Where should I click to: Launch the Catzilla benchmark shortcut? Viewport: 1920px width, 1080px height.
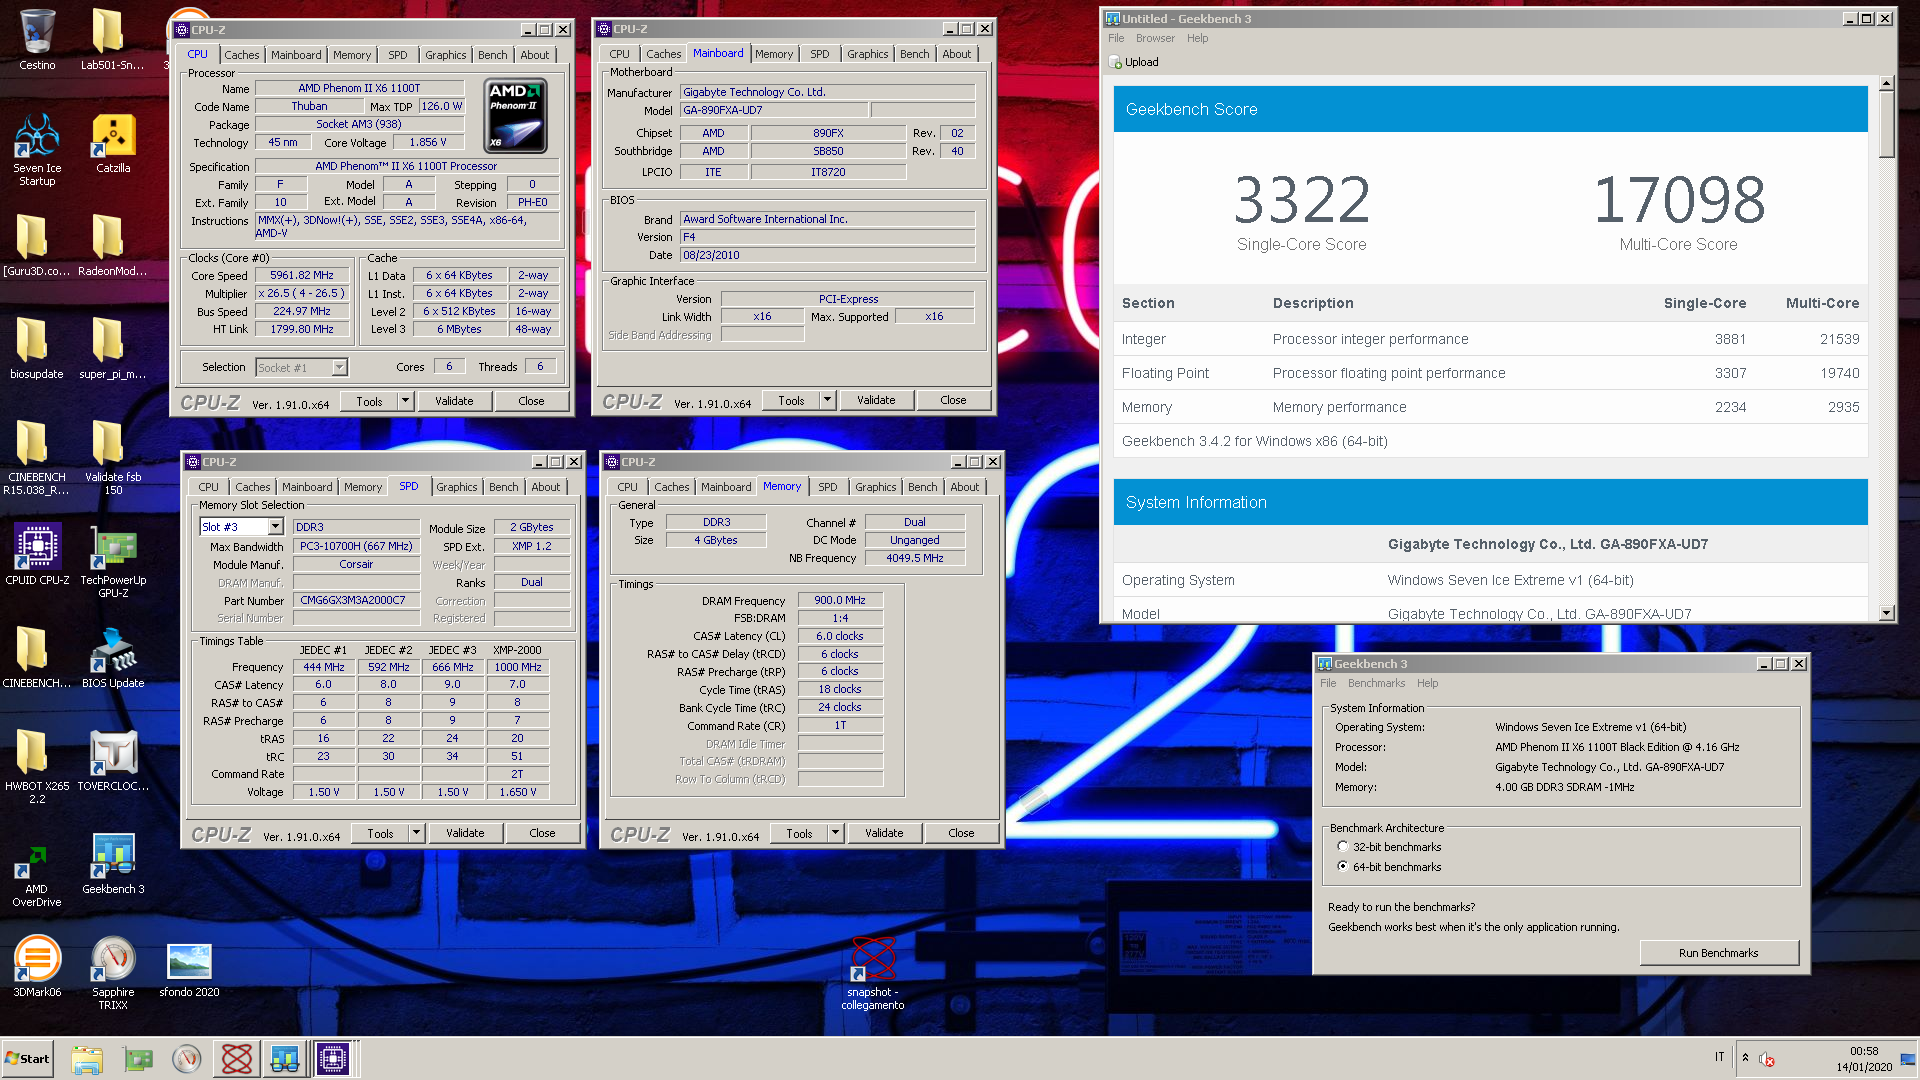[x=113, y=143]
